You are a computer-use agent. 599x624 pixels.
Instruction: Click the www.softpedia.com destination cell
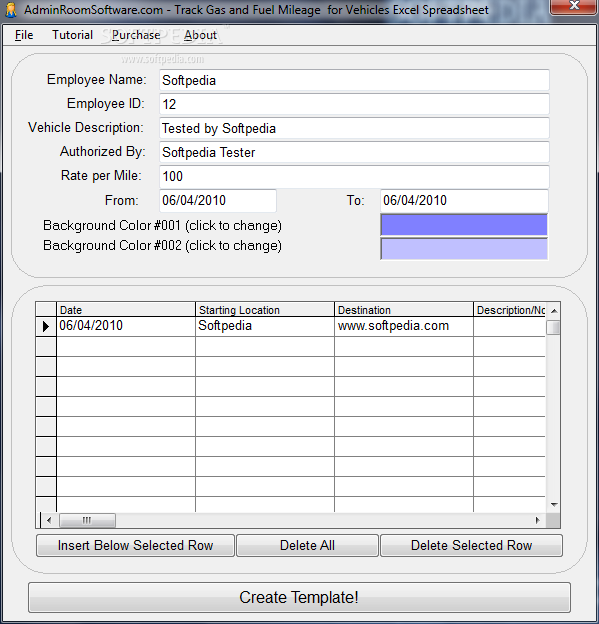point(404,326)
